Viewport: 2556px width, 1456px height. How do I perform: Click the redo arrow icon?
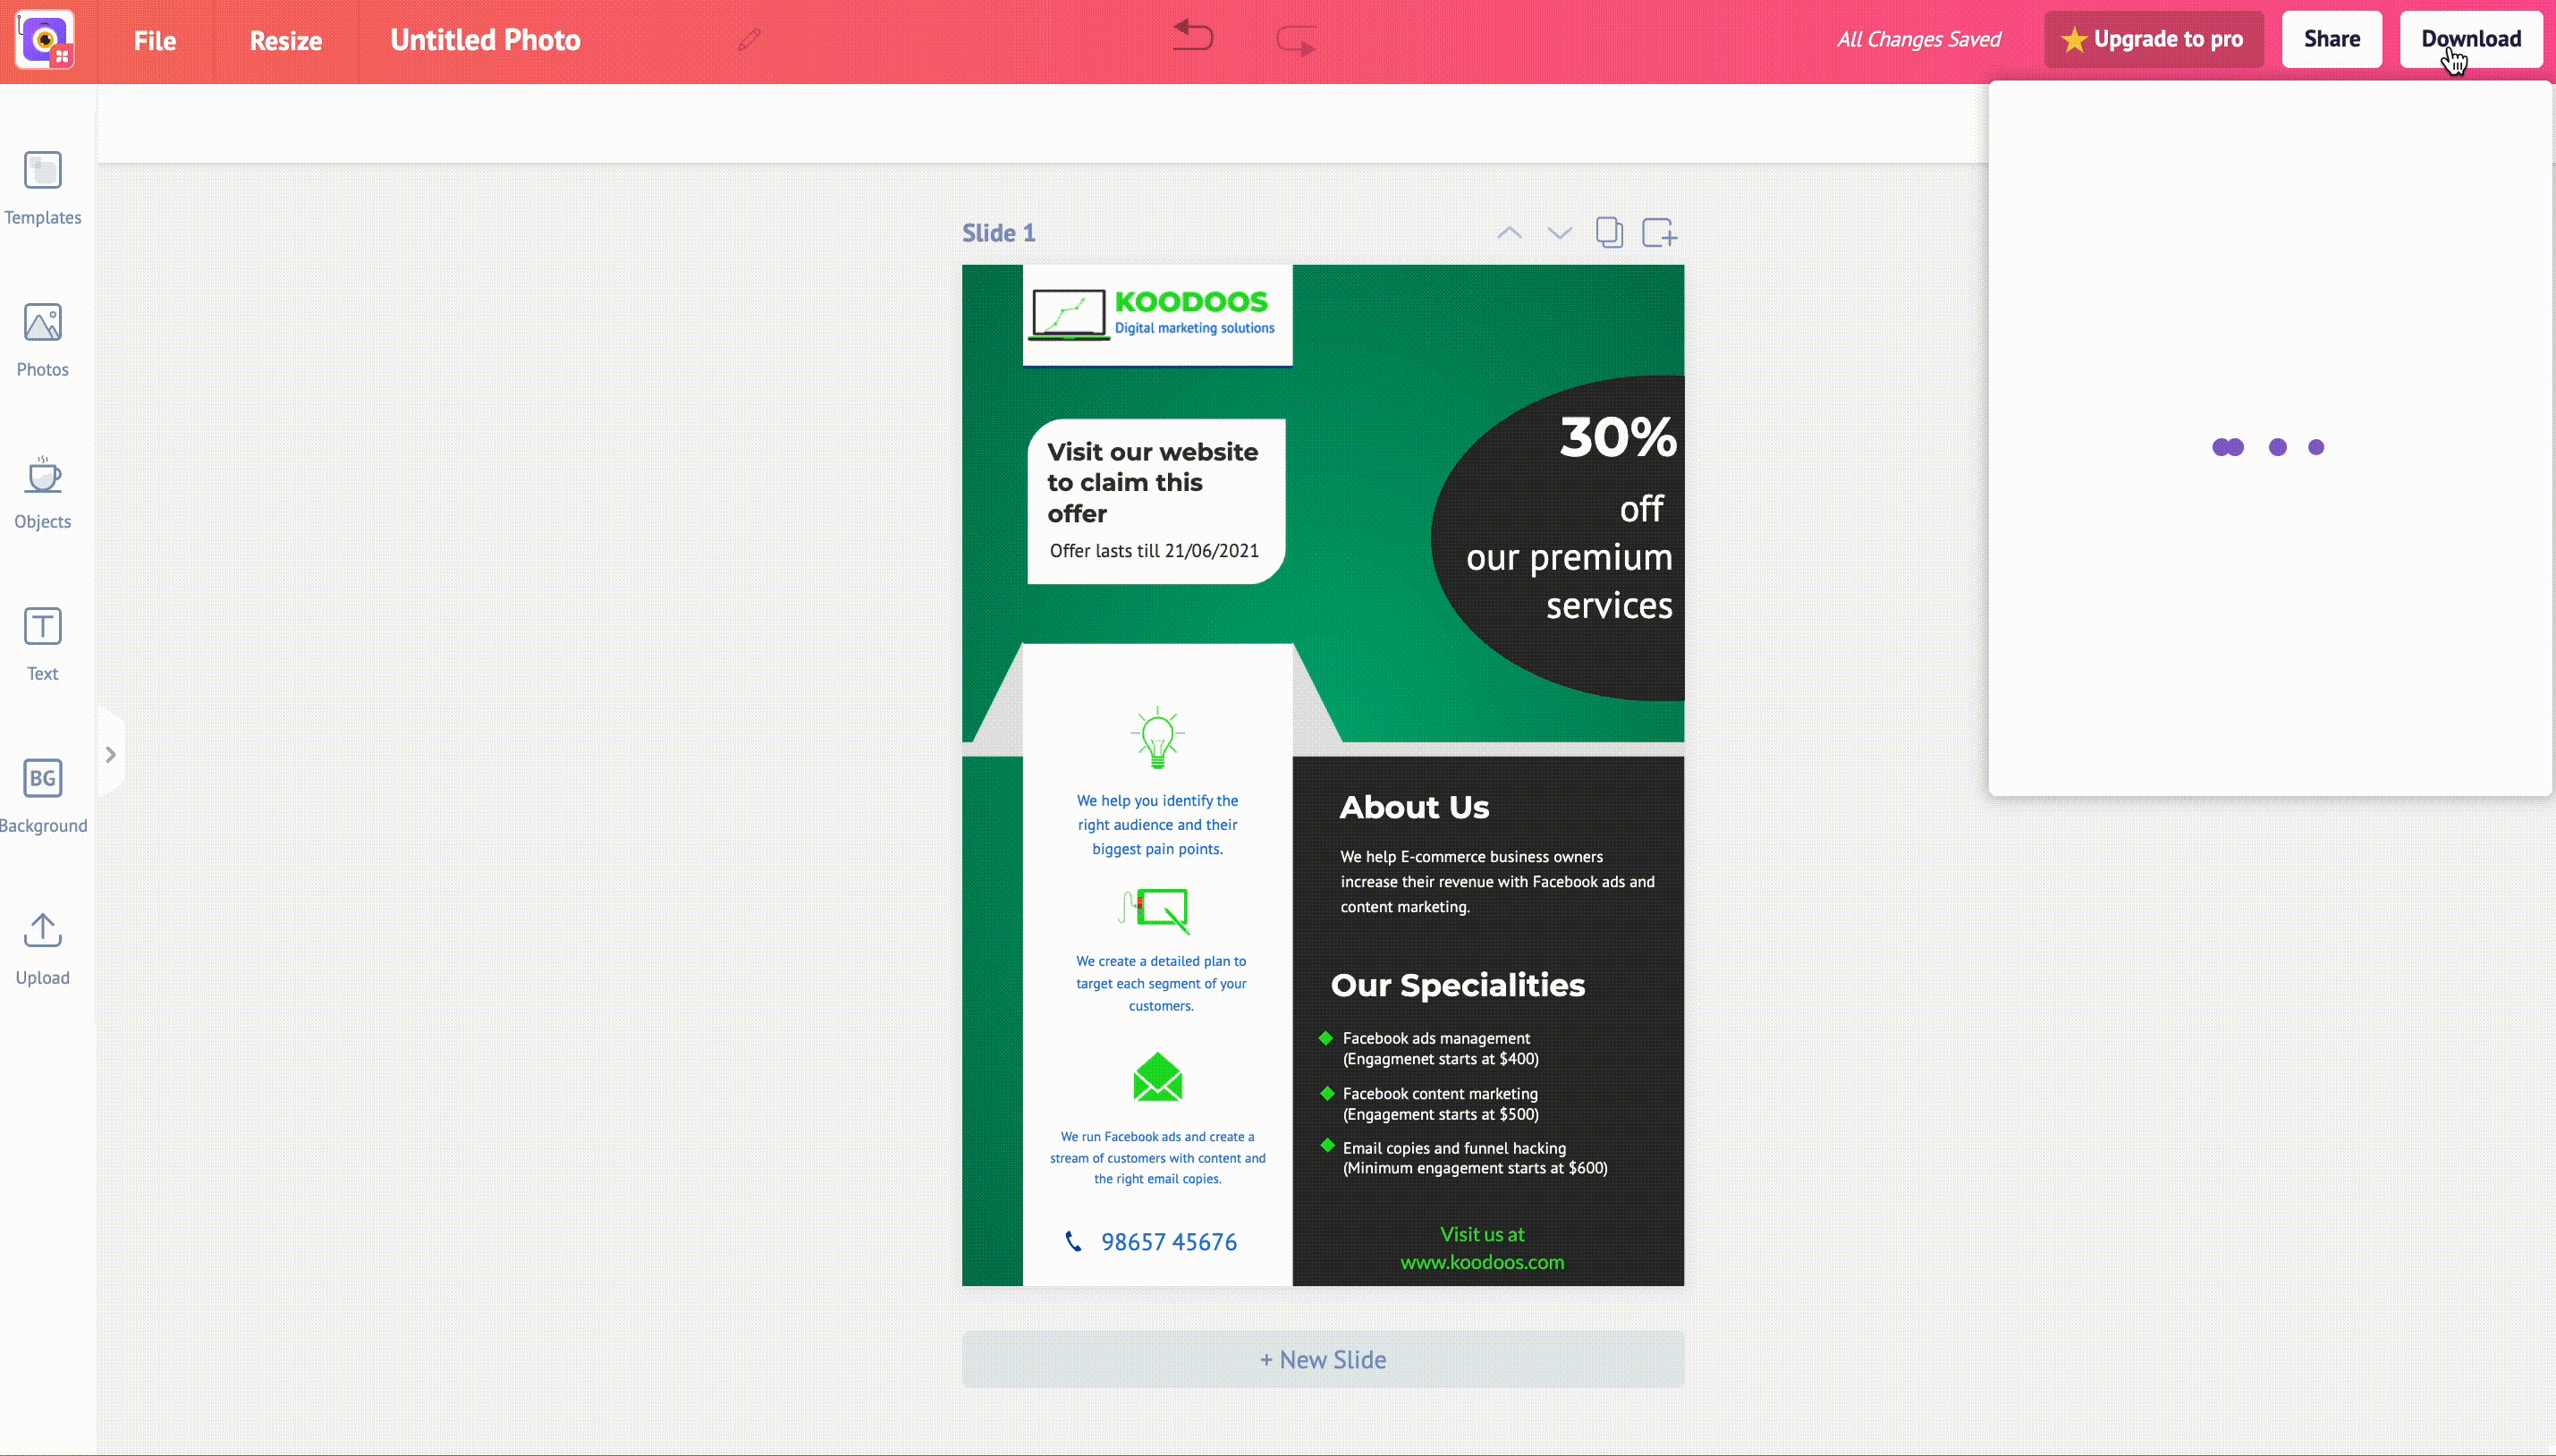coord(1298,38)
